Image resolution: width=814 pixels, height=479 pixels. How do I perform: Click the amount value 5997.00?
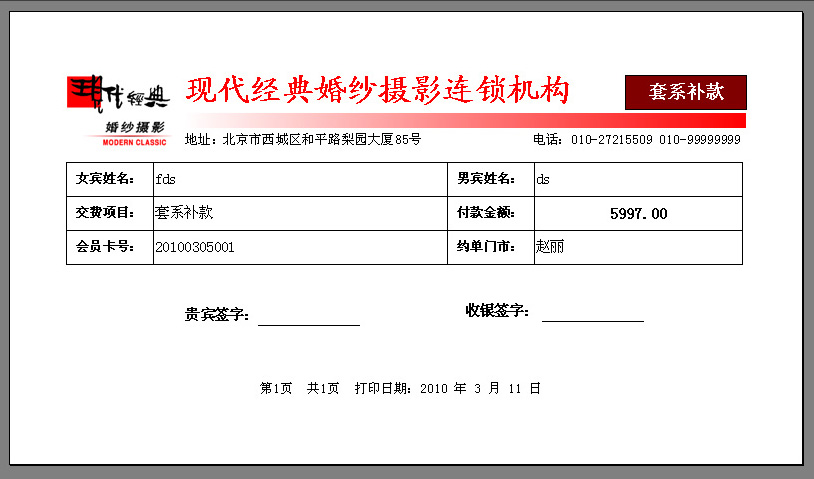pyautogui.click(x=639, y=214)
